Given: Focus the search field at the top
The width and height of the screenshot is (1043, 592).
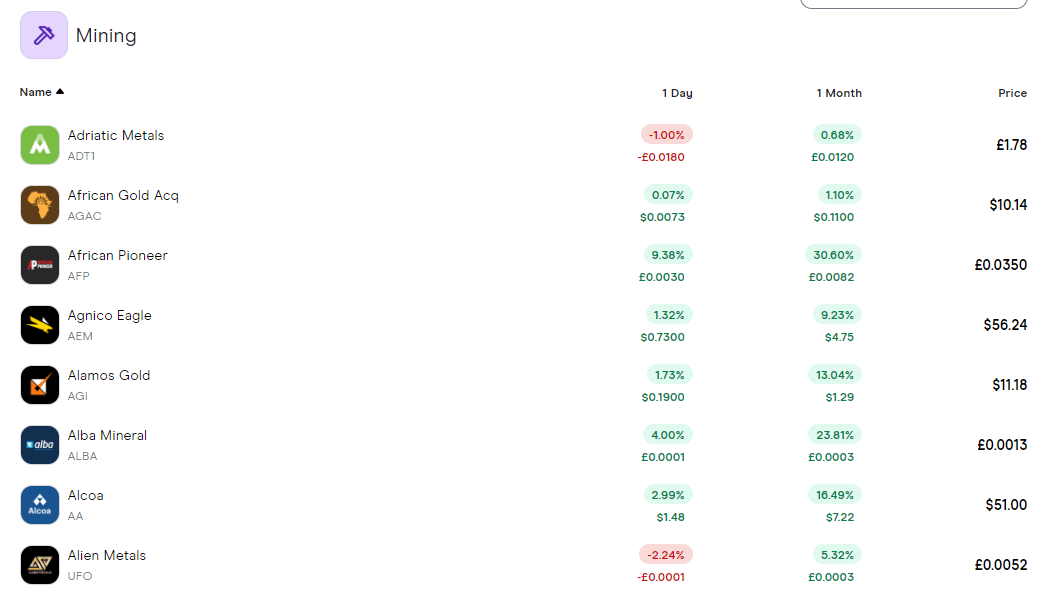Looking at the screenshot, I should point(914,3).
